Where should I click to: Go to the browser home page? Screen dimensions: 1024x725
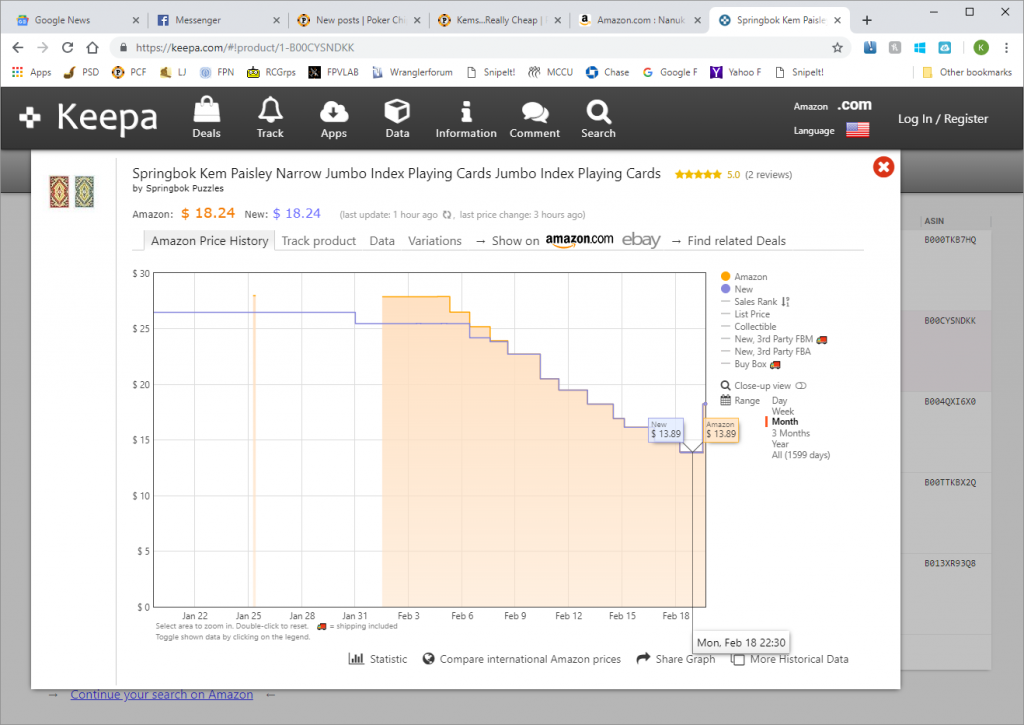[x=92, y=48]
